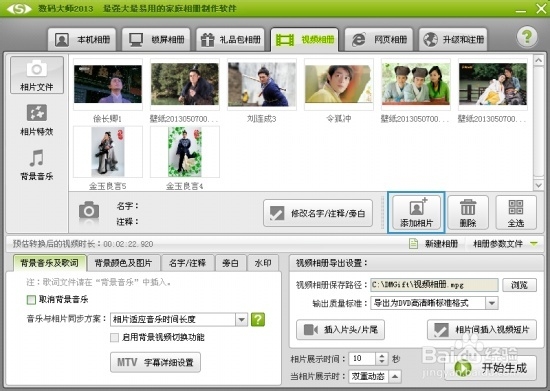
Task: Select the 金玉良言5 photo thumbnail
Action: point(108,152)
